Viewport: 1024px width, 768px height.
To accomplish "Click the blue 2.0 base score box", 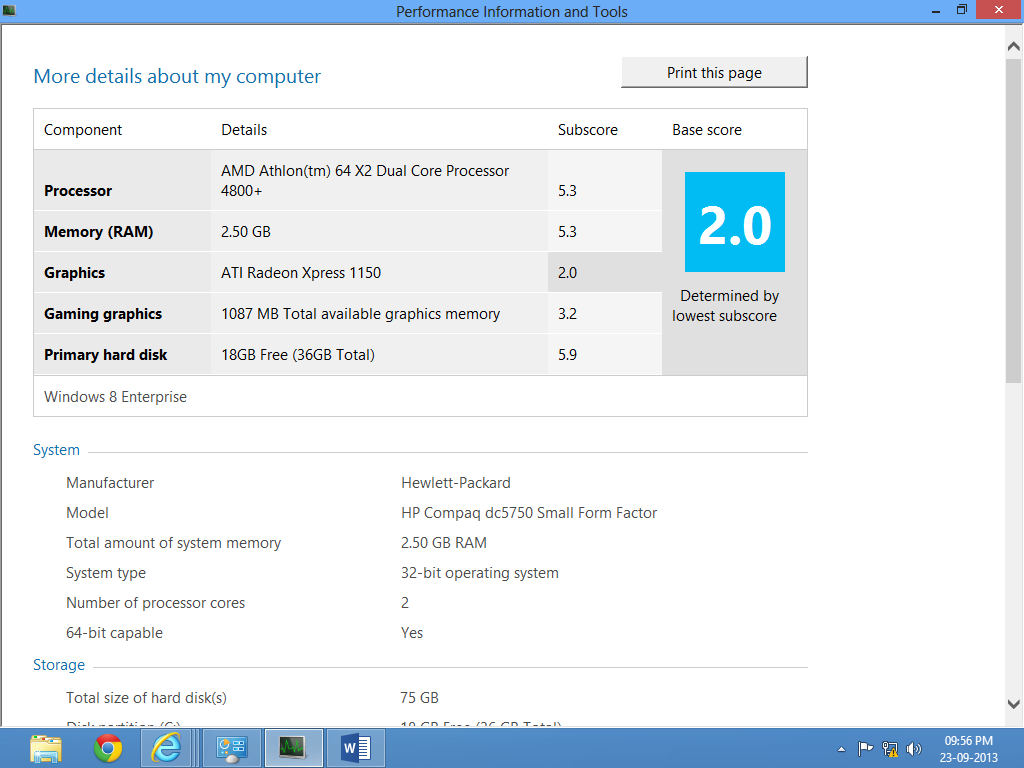I will tap(734, 221).
